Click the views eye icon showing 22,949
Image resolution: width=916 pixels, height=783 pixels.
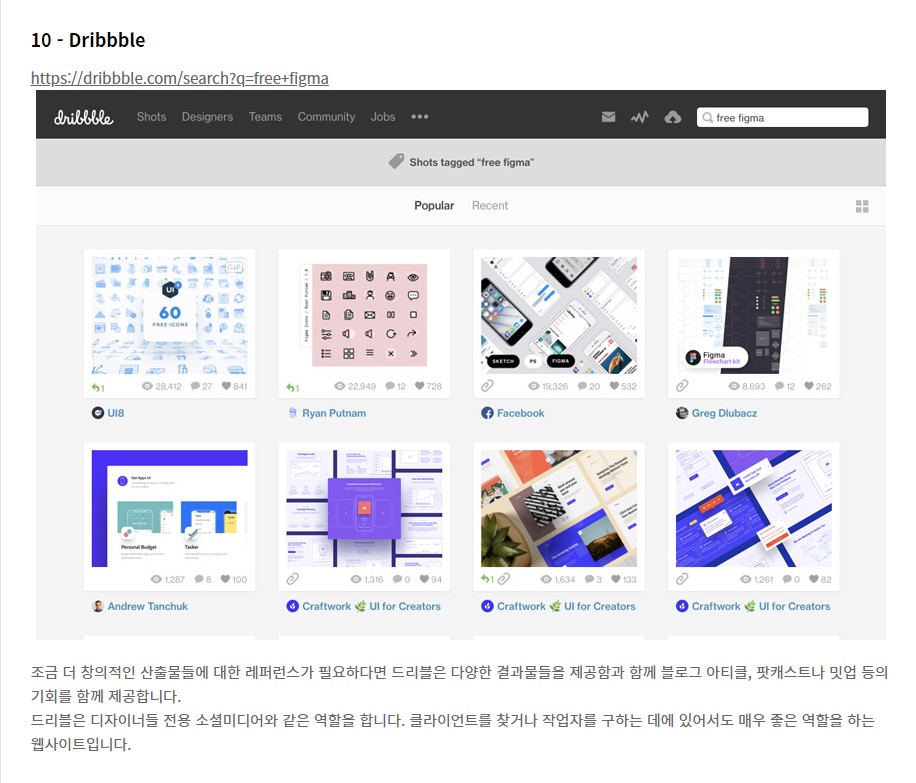point(339,386)
